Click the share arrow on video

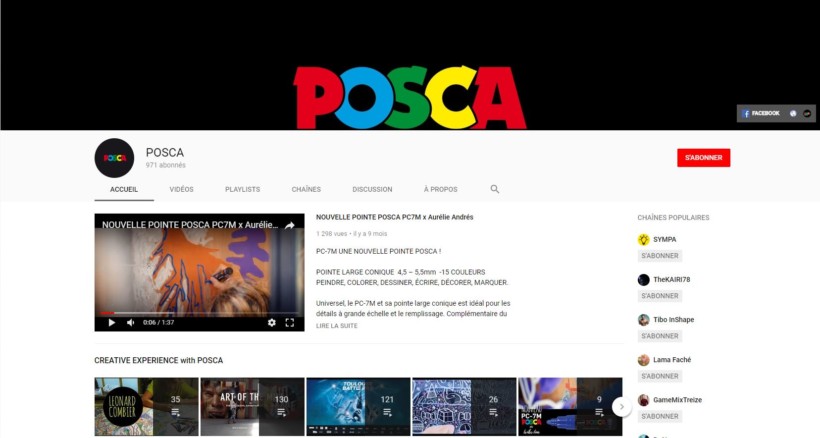point(289,225)
